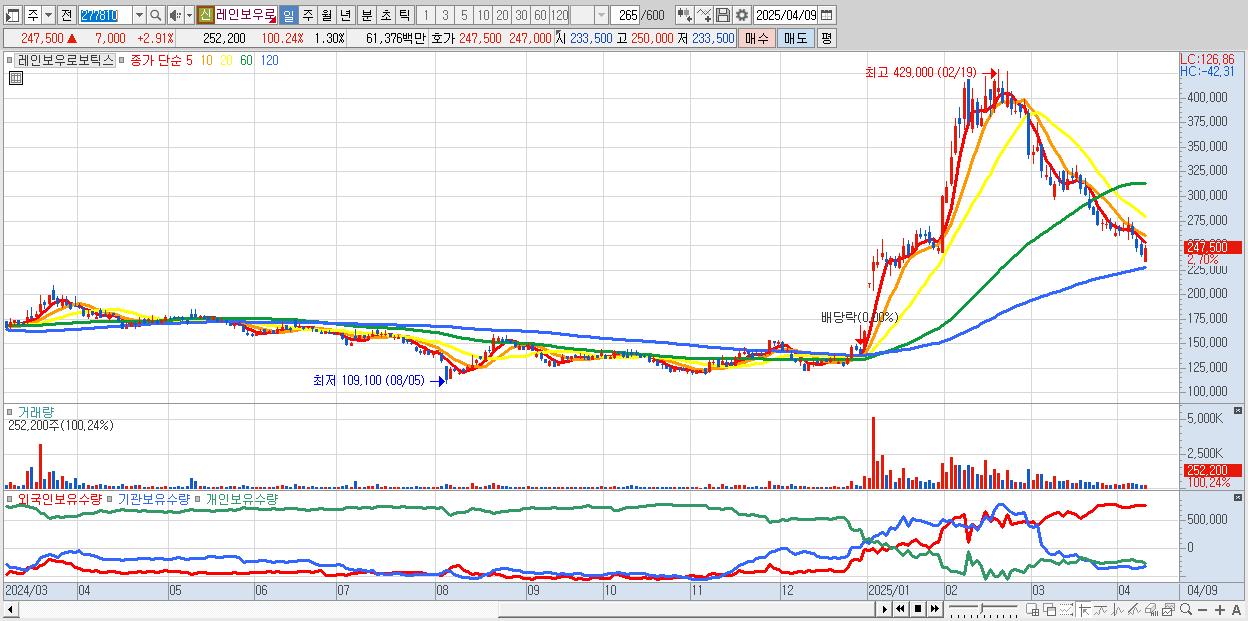Expand the stock code history dropdown

(139, 15)
